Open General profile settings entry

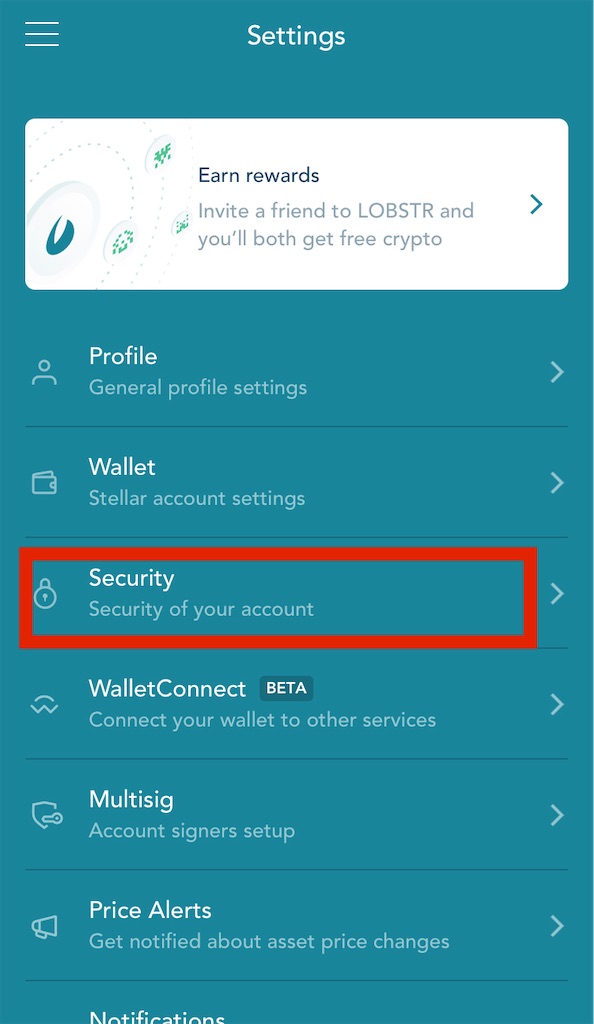(198, 388)
